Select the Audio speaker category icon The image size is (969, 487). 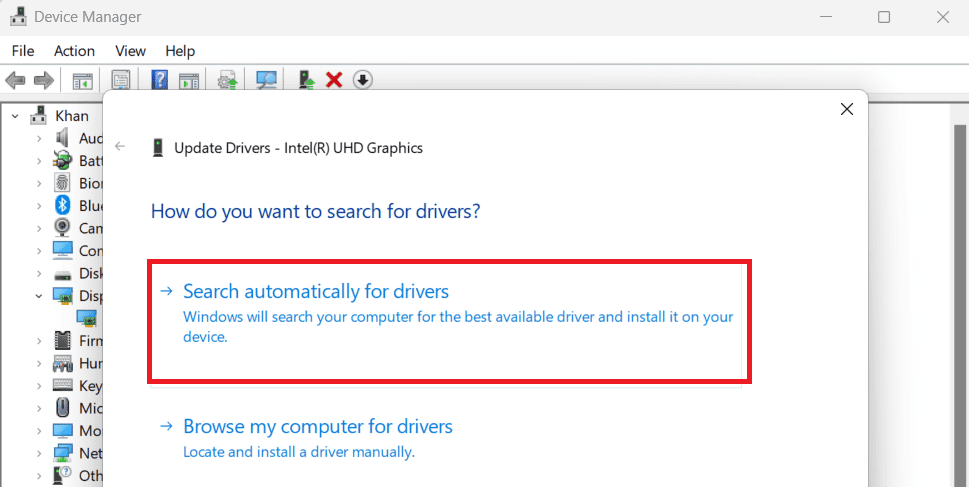[62, 138]
